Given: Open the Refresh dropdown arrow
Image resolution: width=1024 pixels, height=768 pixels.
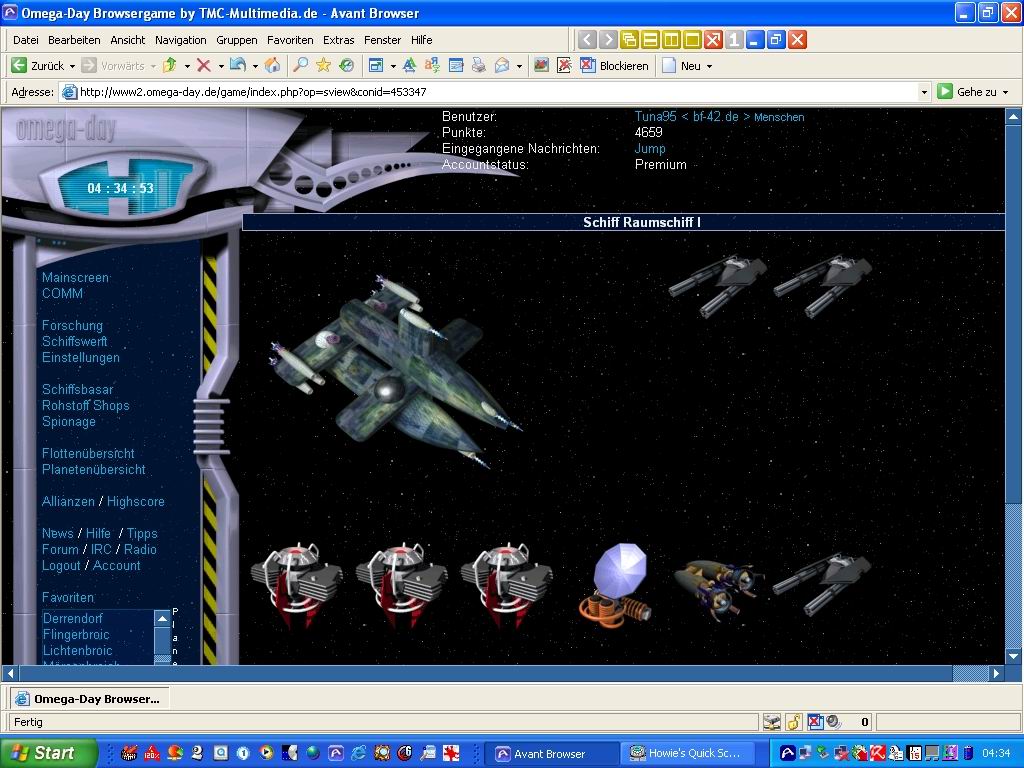Looking at the screenshot, I should [255, 66].
